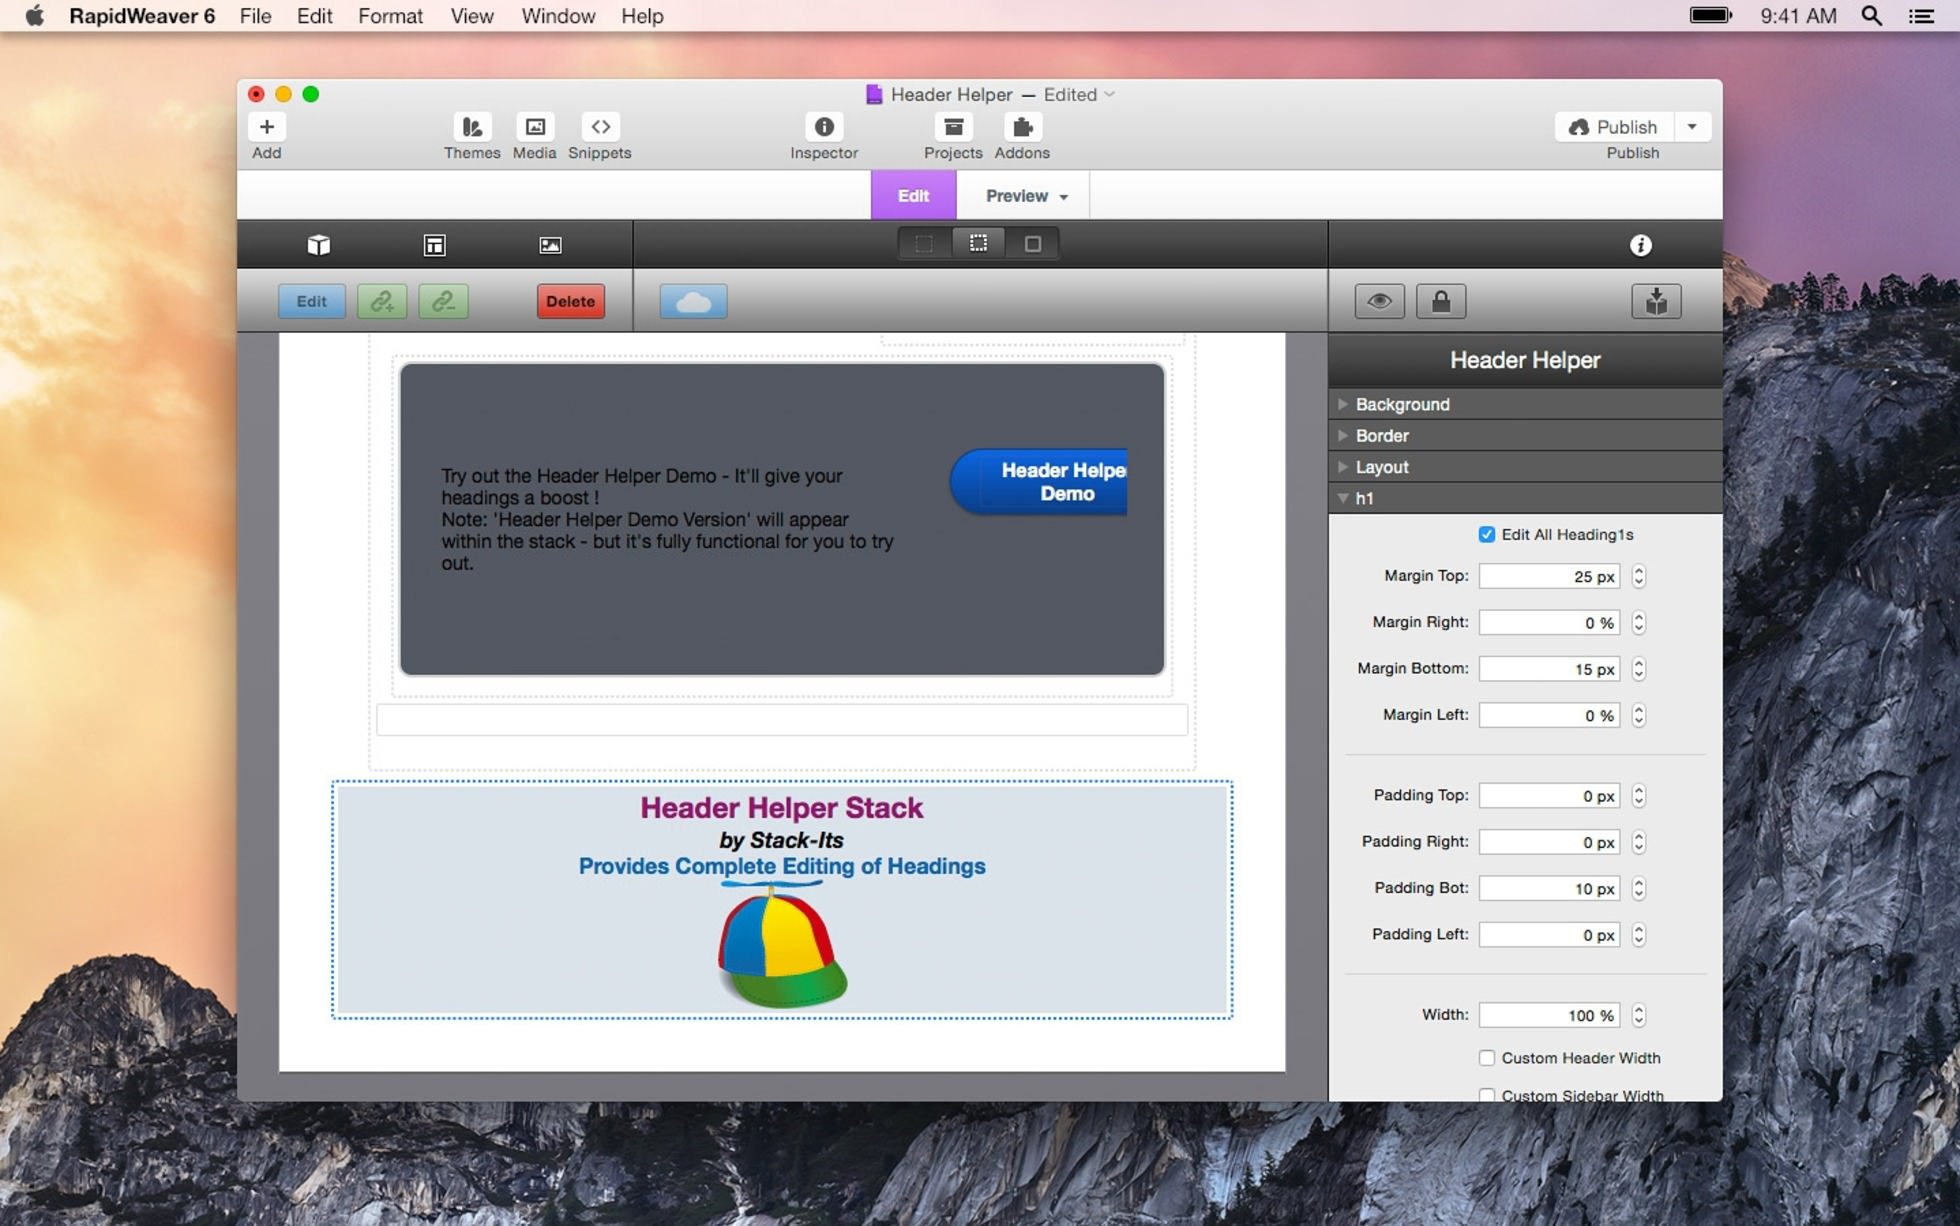Open the Media browser
1960x1226 pixels.
click(535, 127)
